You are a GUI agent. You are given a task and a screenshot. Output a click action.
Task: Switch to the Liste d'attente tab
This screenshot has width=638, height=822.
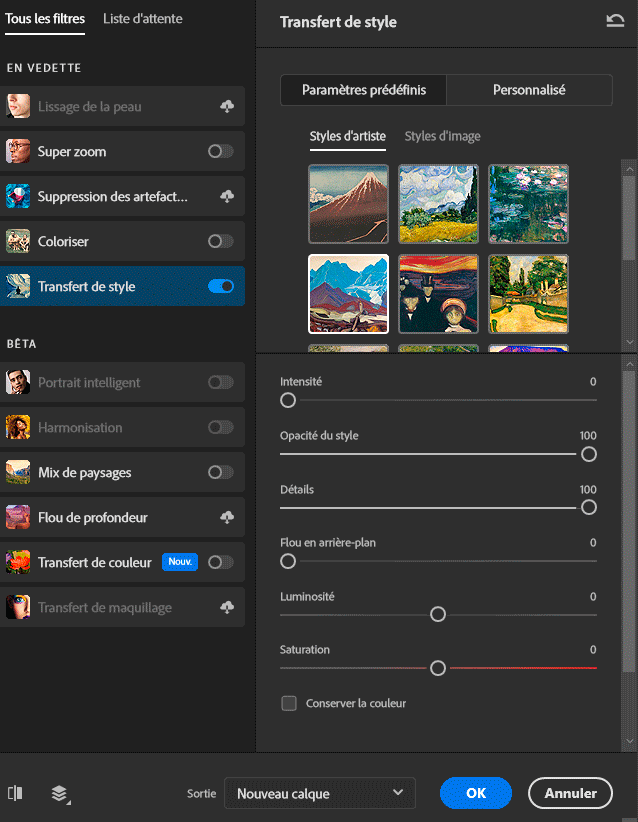click(143, 18)
